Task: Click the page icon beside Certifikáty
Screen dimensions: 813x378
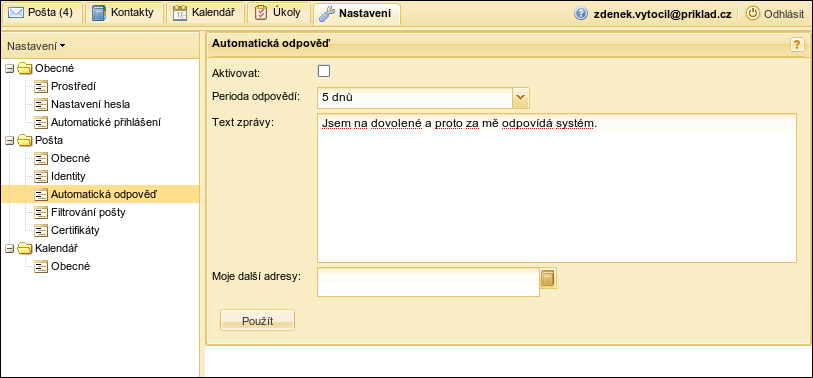Action: [x=40, y=230]
